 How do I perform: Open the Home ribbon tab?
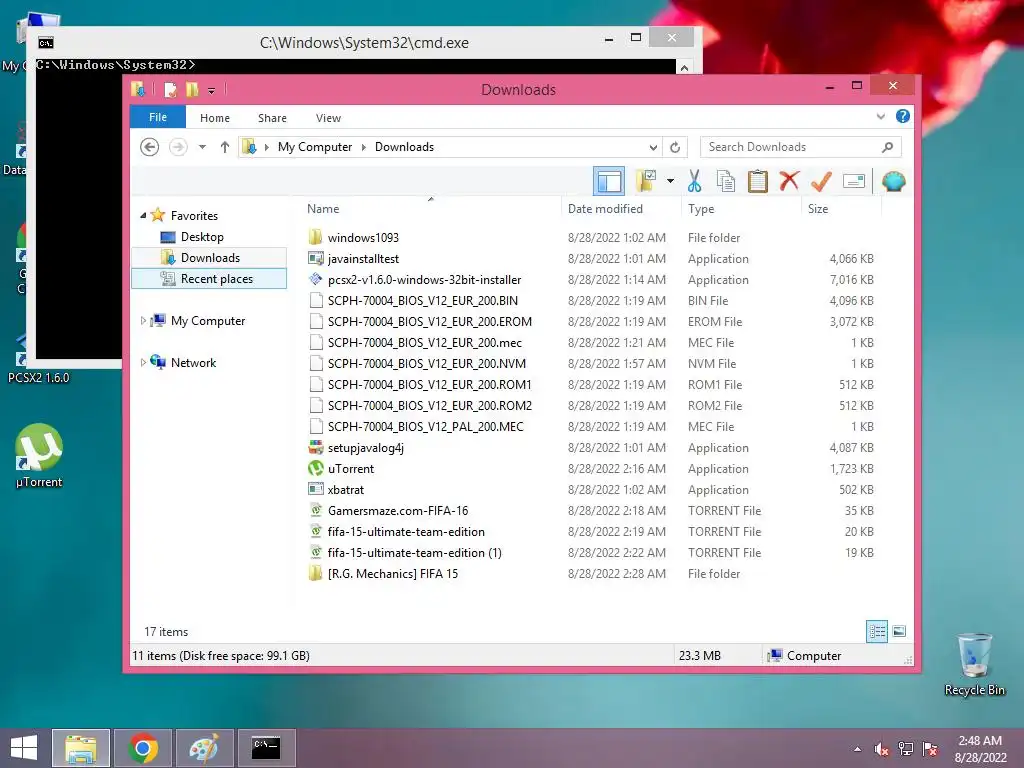tap(215, 118)
